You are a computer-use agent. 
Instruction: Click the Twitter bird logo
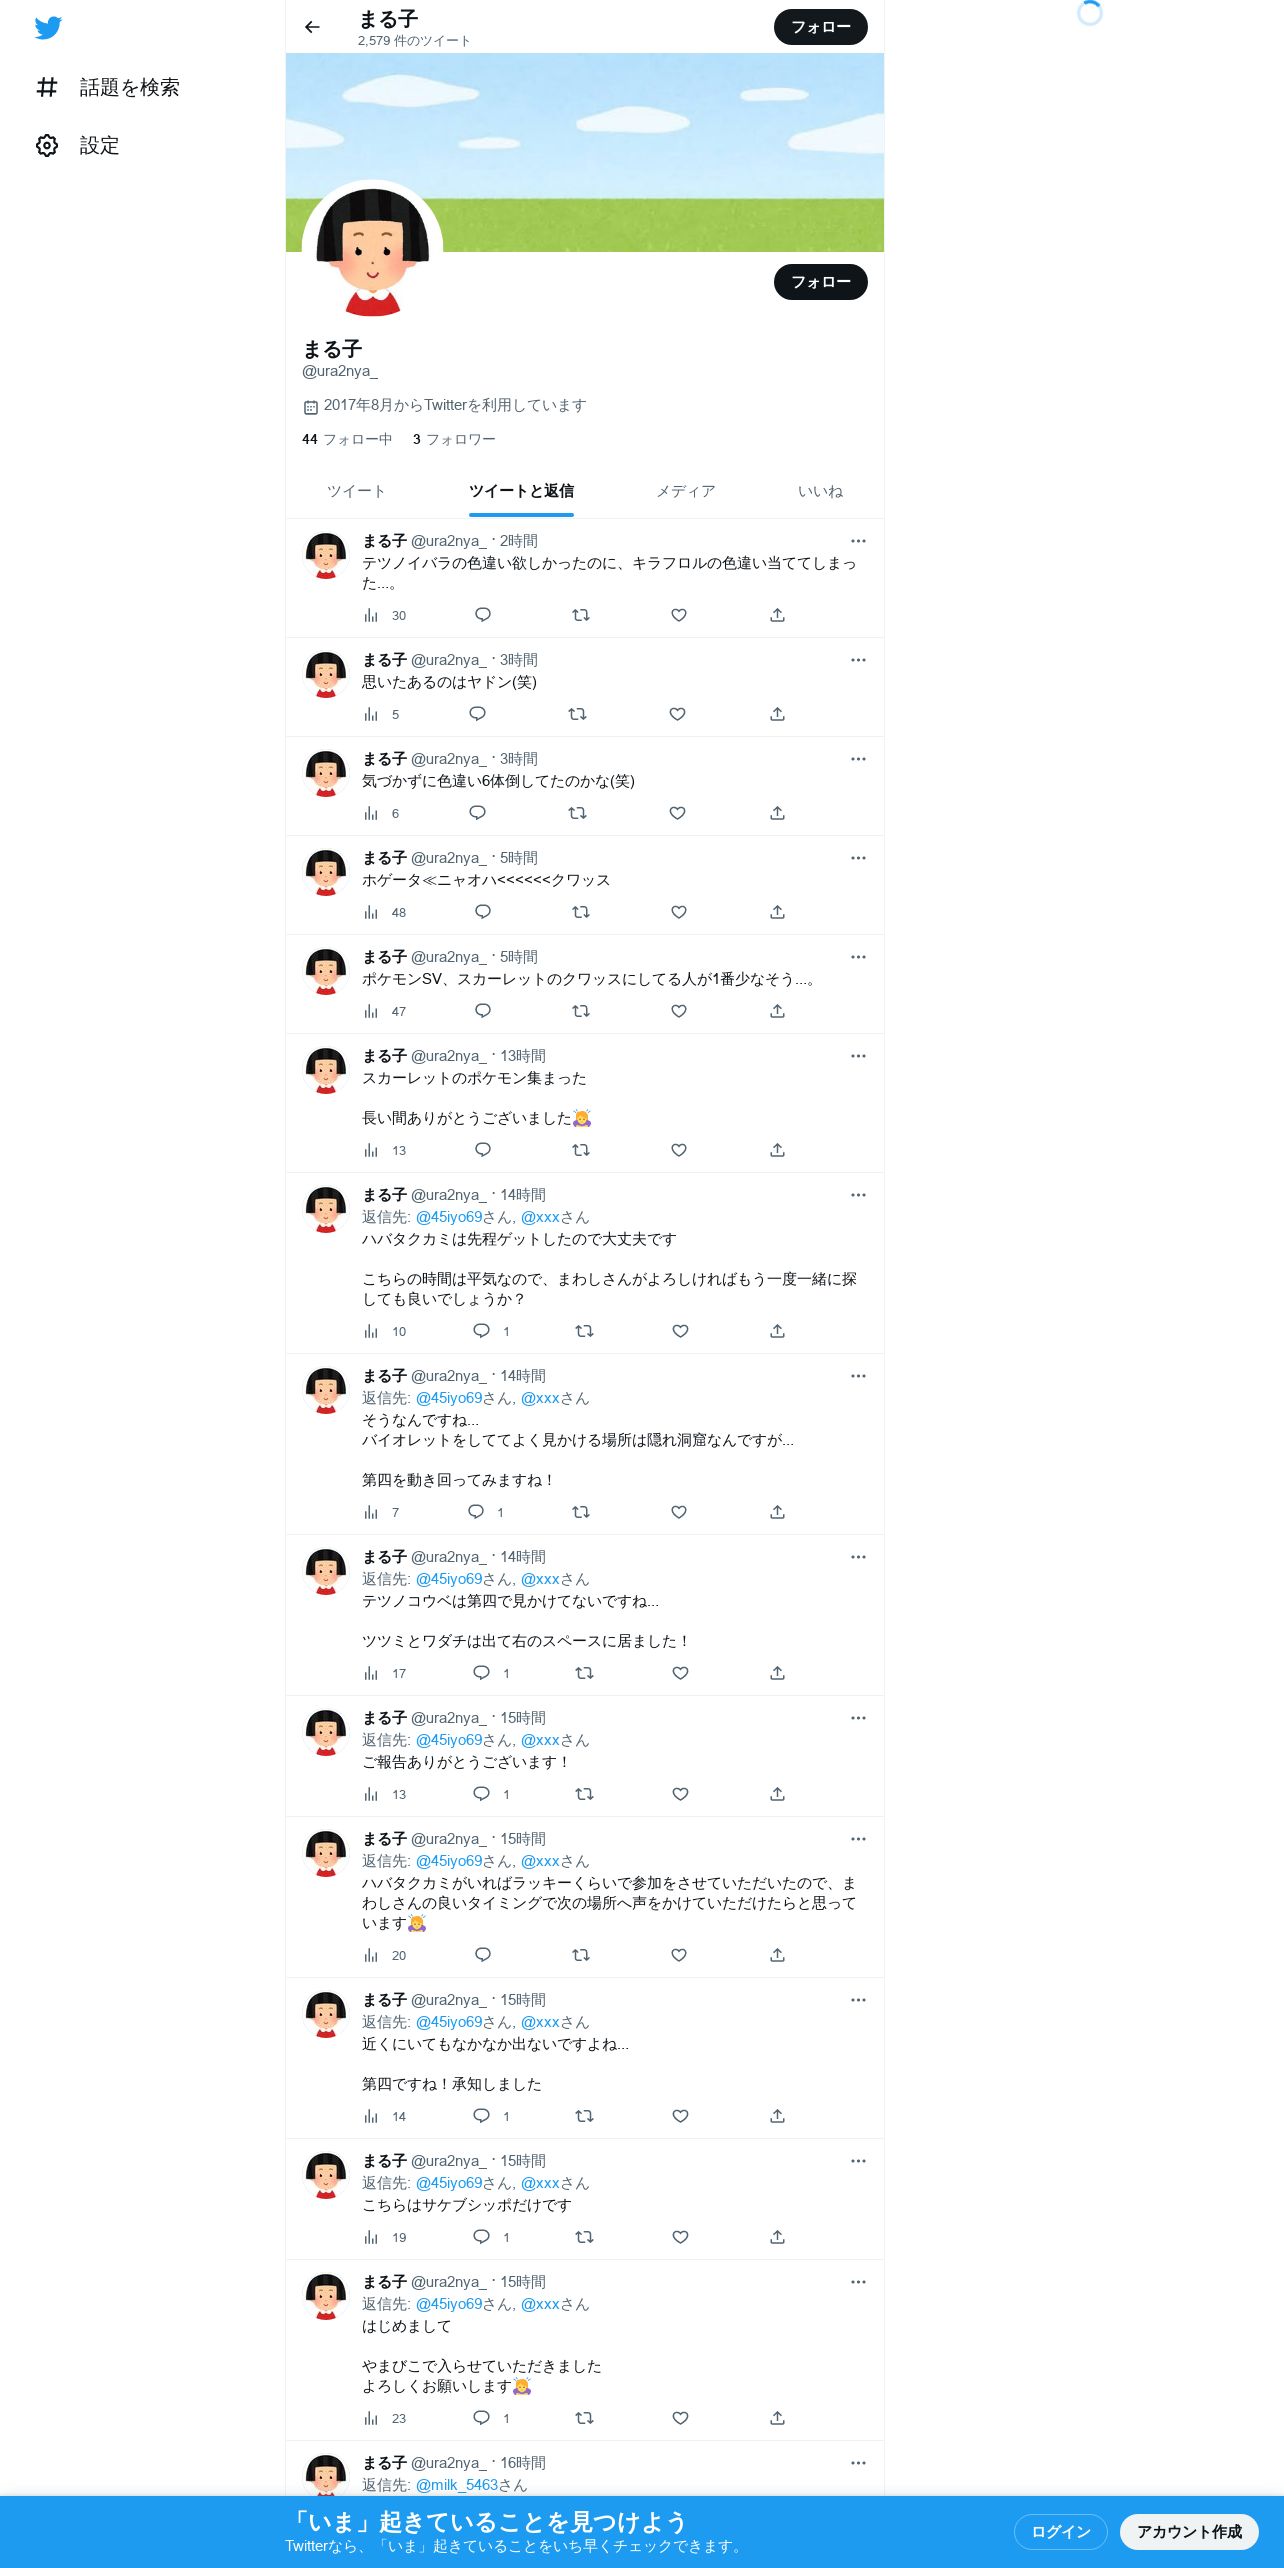(x=48, y=27)
